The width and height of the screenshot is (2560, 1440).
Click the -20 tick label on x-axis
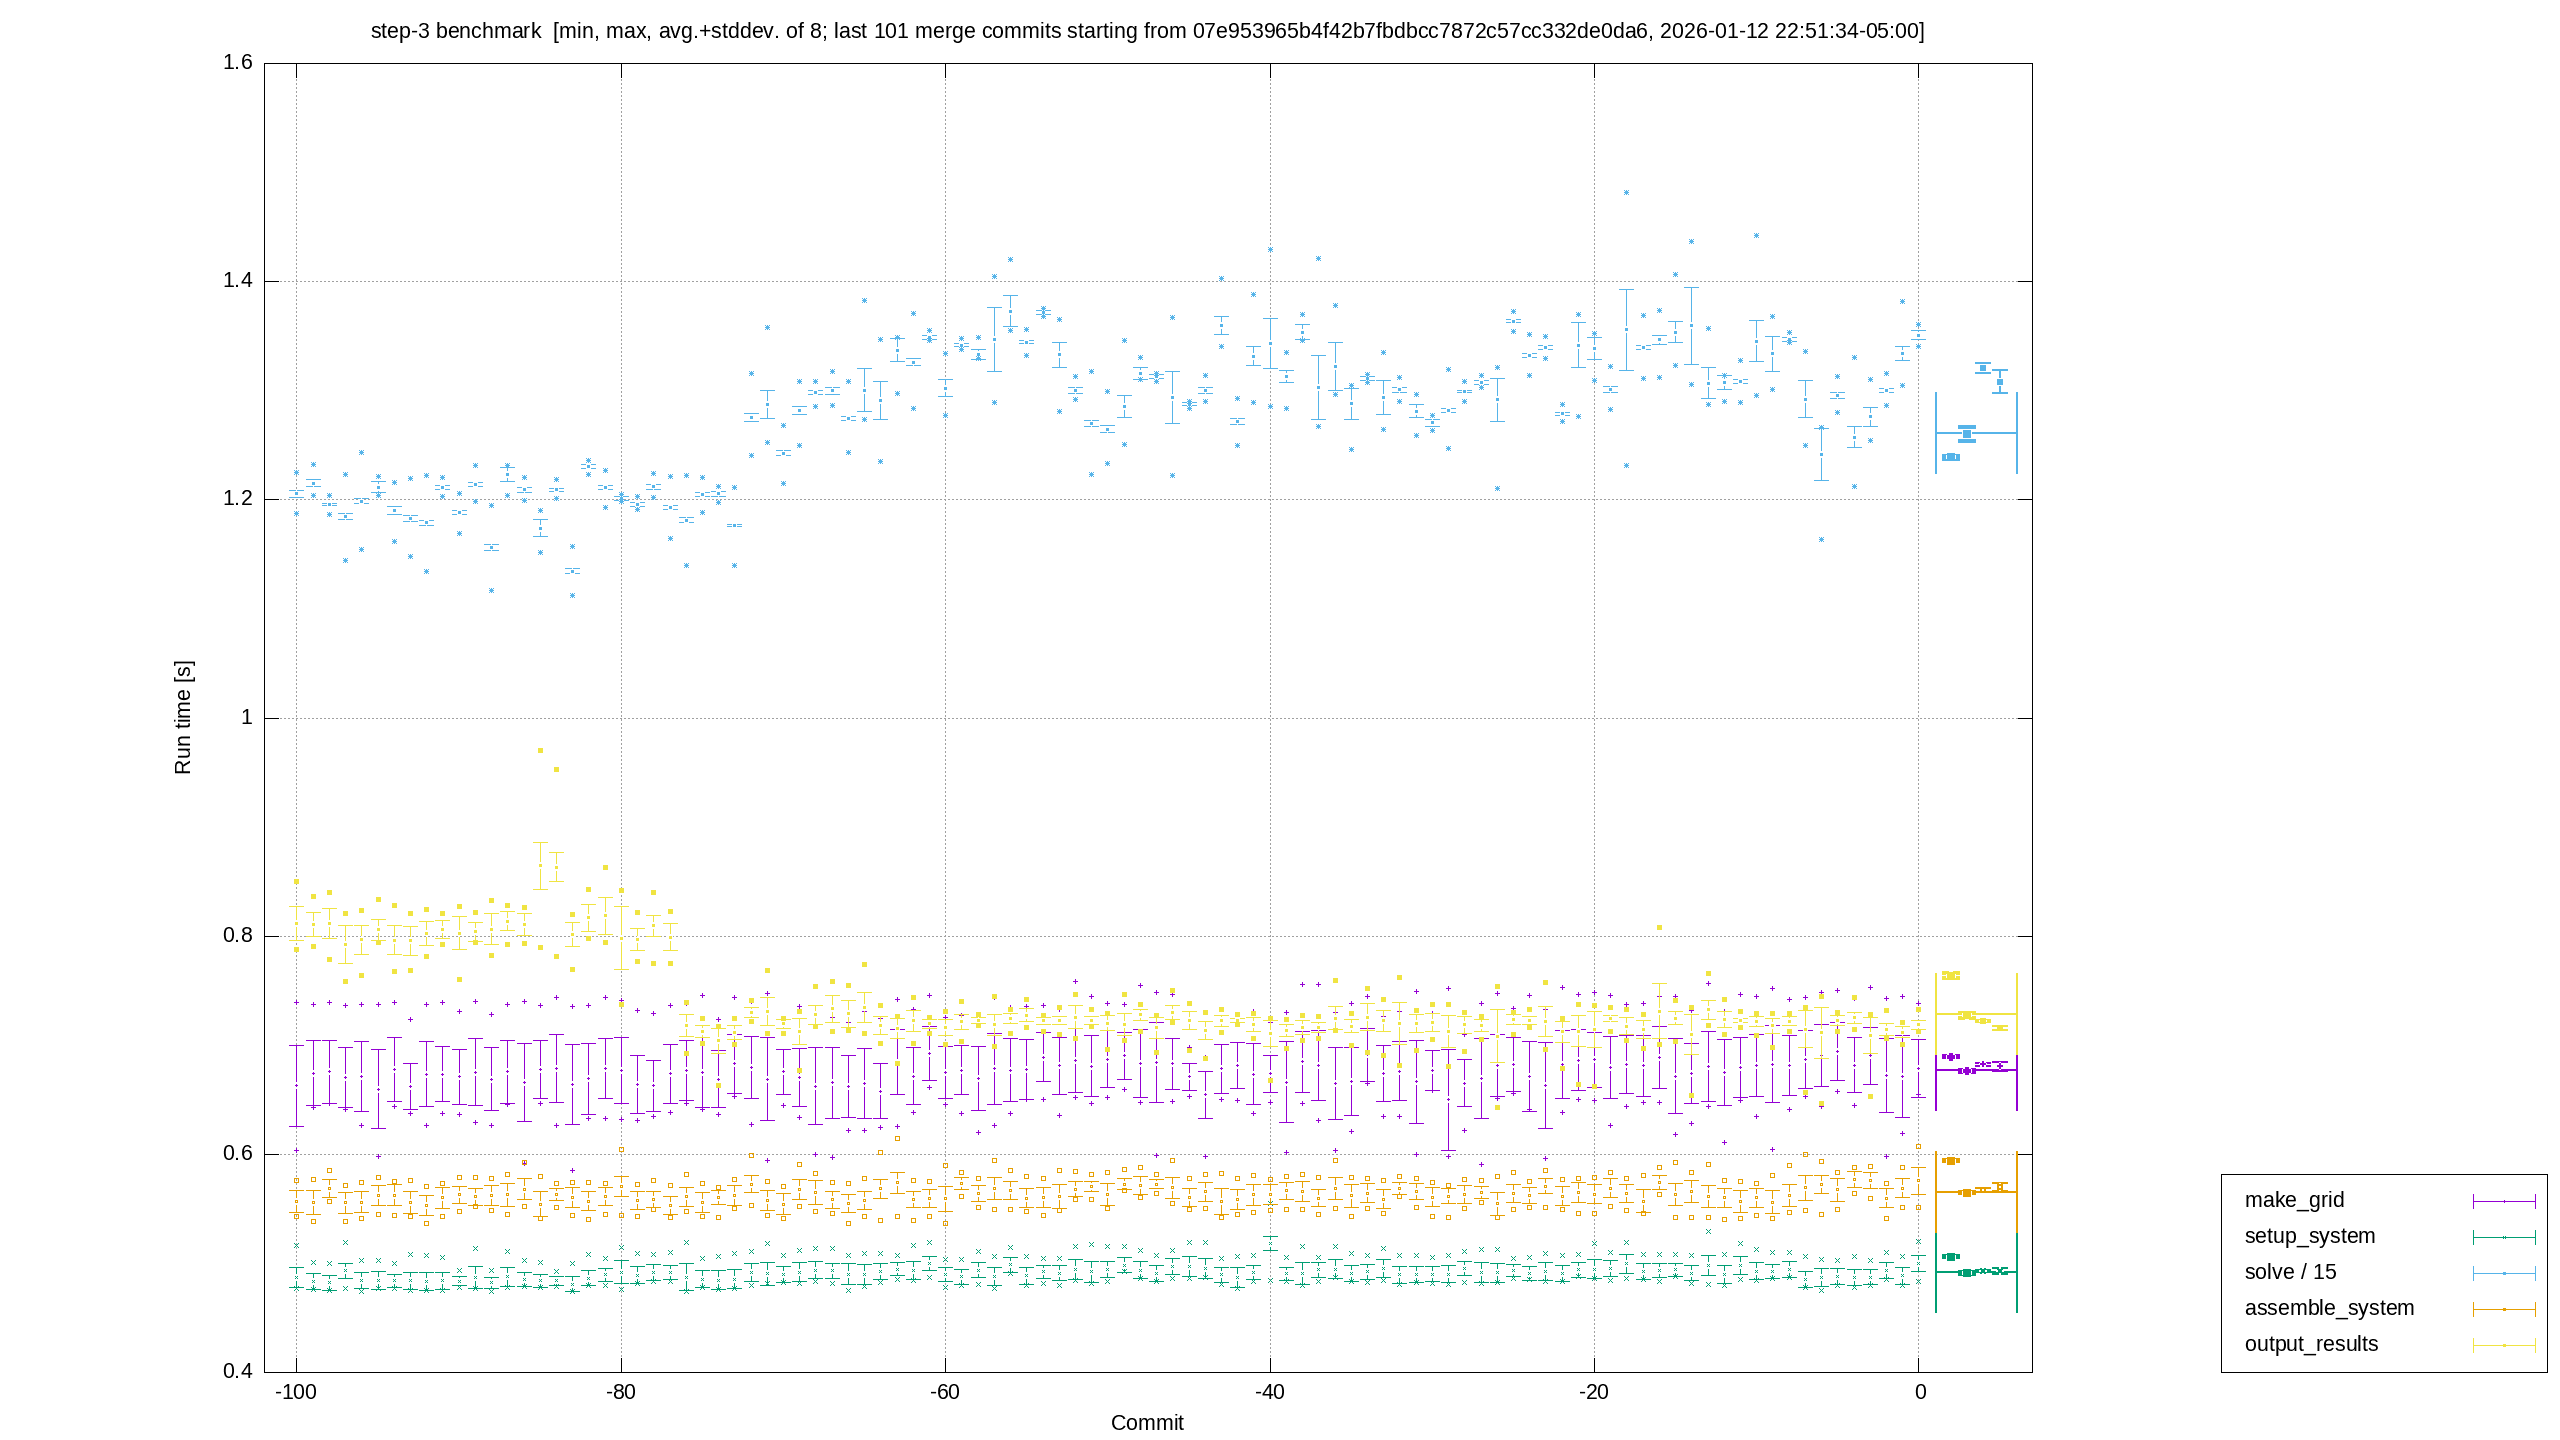[x=1594, y=1392]
